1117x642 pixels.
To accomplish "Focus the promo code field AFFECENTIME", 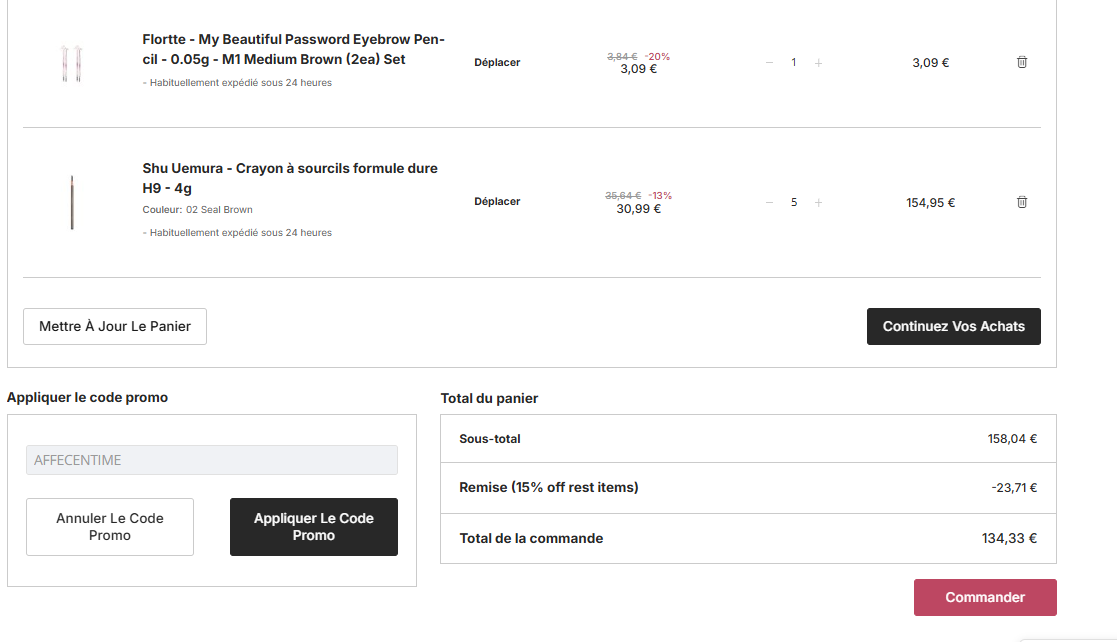I will 212,460.
